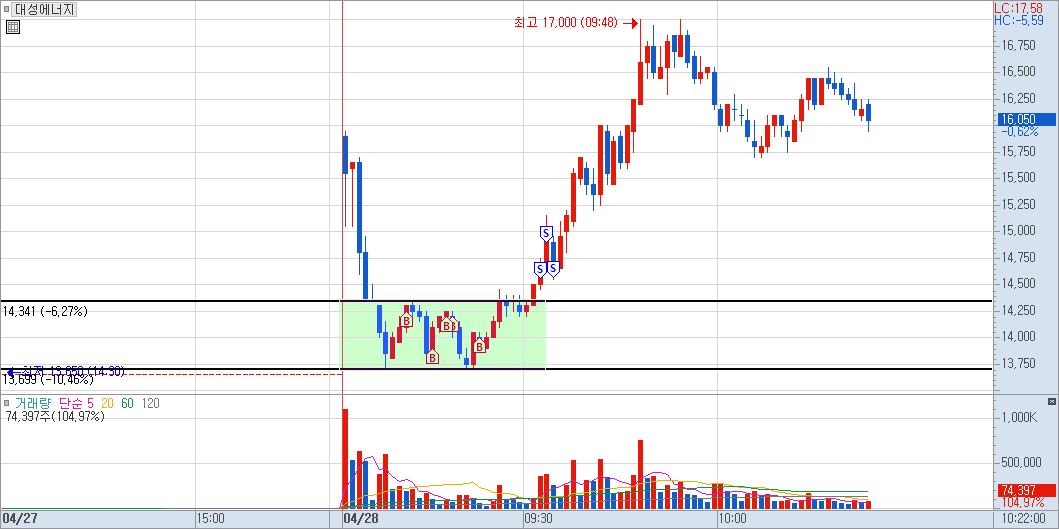
Task: Click the 15:00 time axis label
Action: tap(210, 518)
